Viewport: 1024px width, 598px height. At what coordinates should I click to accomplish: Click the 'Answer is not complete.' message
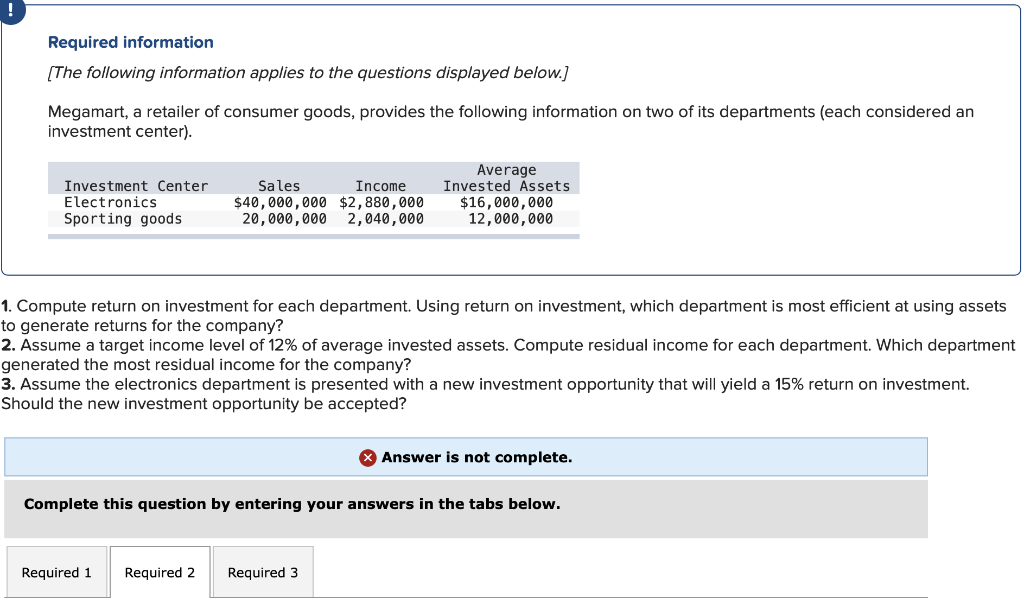pos(477,457)
